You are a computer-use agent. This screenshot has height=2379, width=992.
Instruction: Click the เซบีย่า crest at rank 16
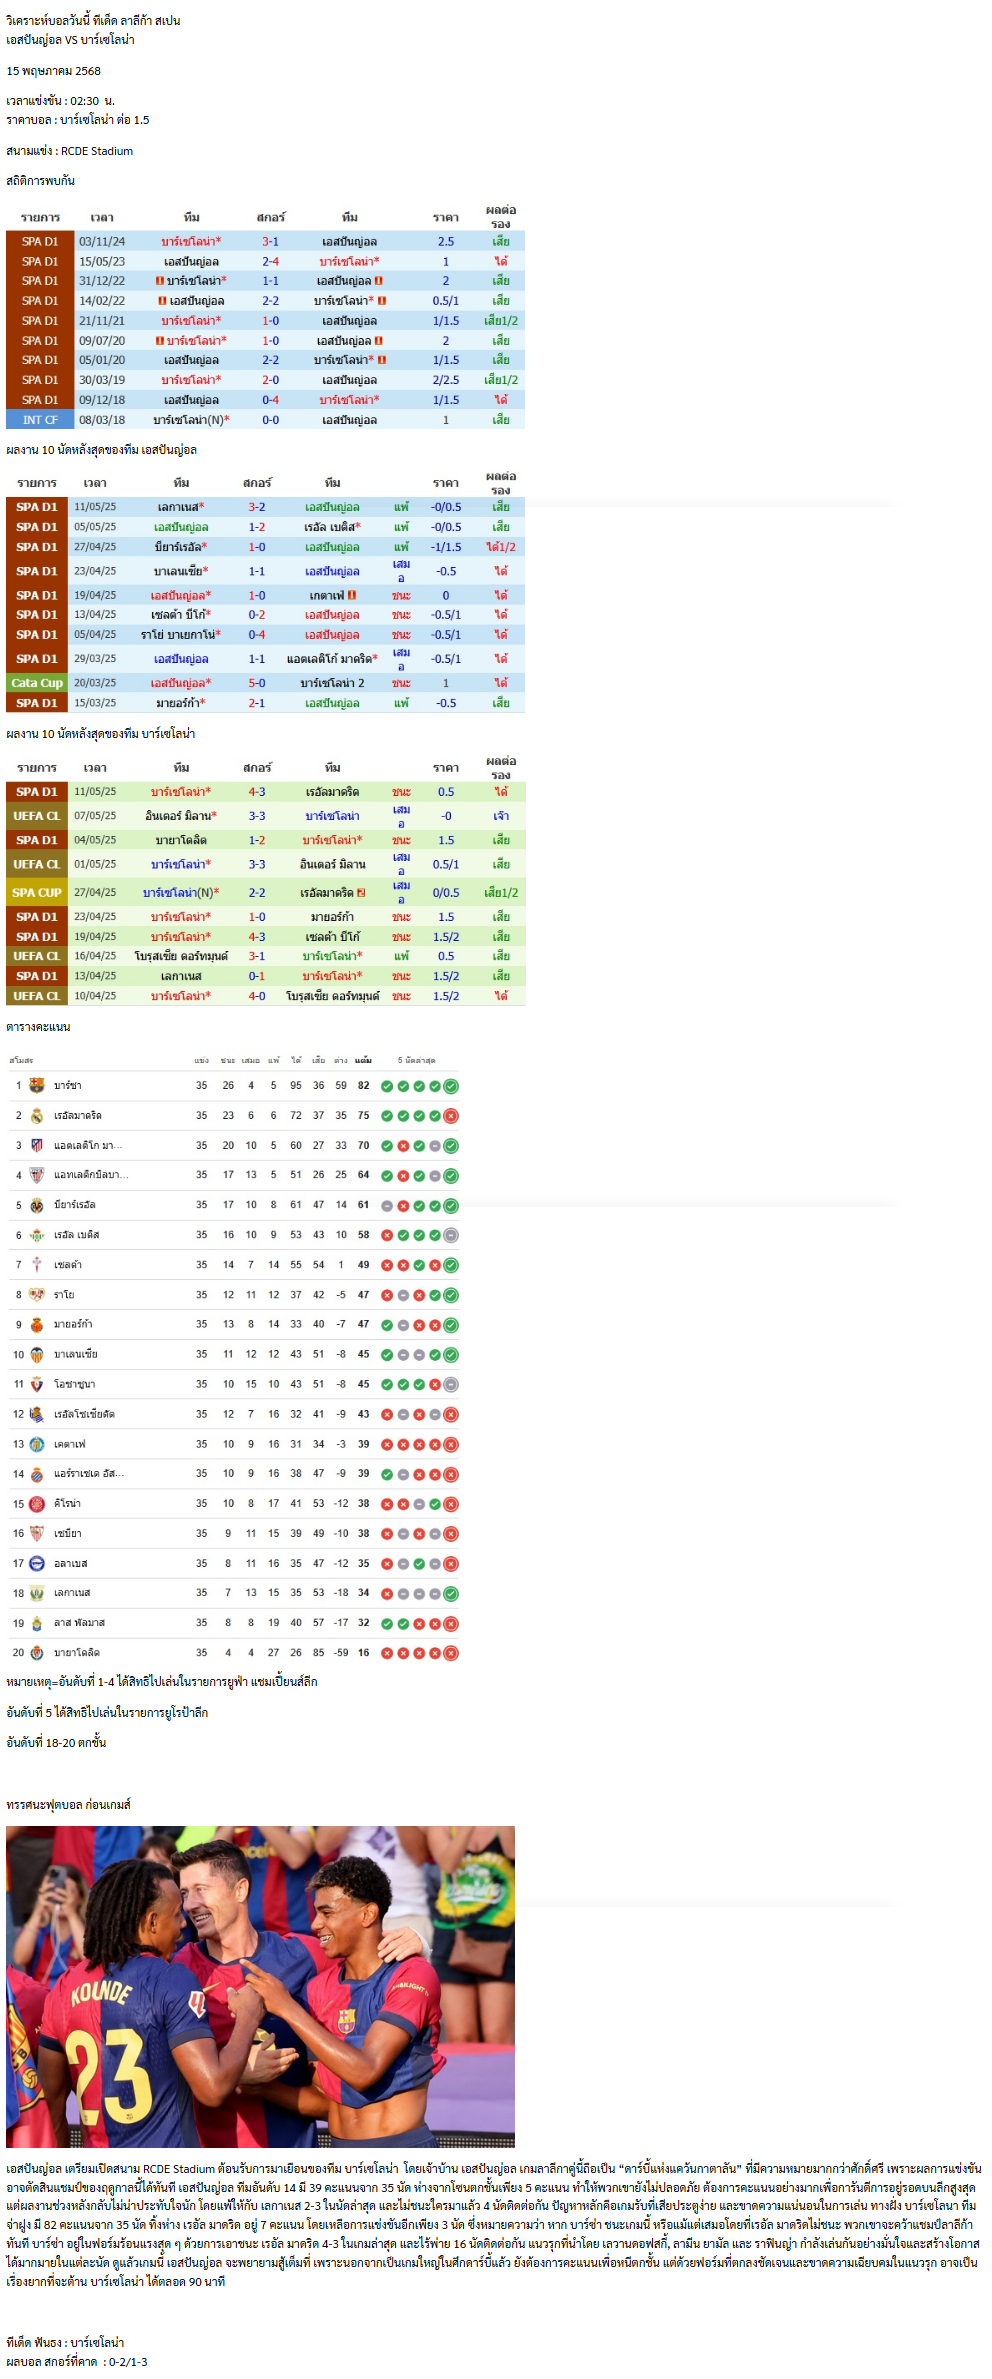[x=37, y=1533]
